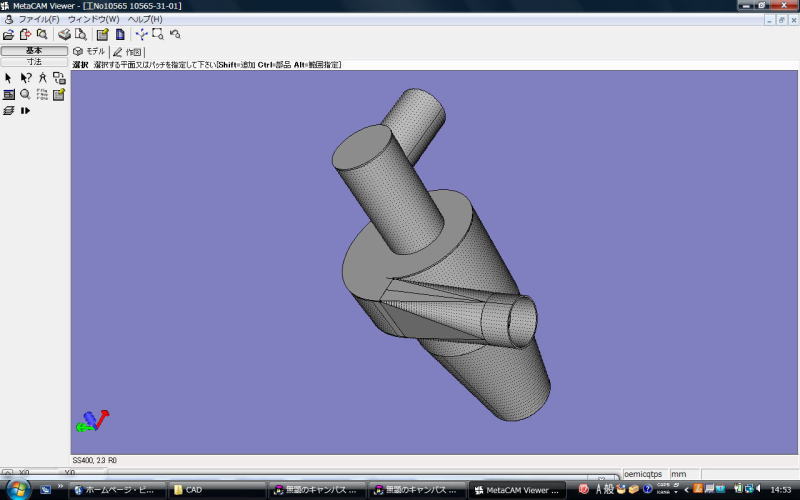
Task: Select the arrow pointer tool
Action: pyautogui.click(x=8, y=78)
